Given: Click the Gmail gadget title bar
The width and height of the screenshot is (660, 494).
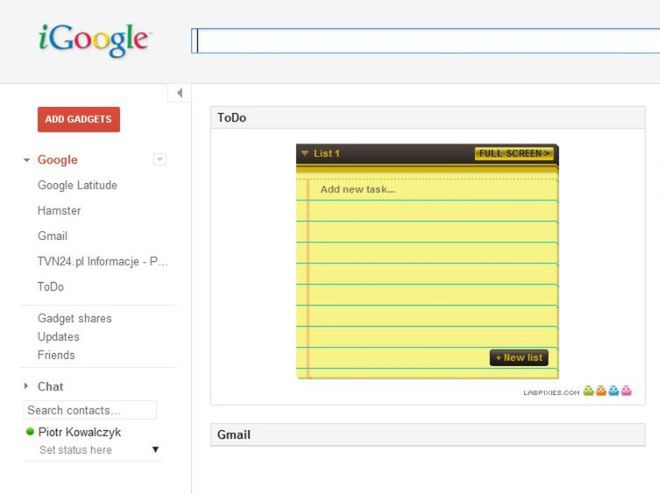Looking at the screenshot, I should [x=428, y=435].
